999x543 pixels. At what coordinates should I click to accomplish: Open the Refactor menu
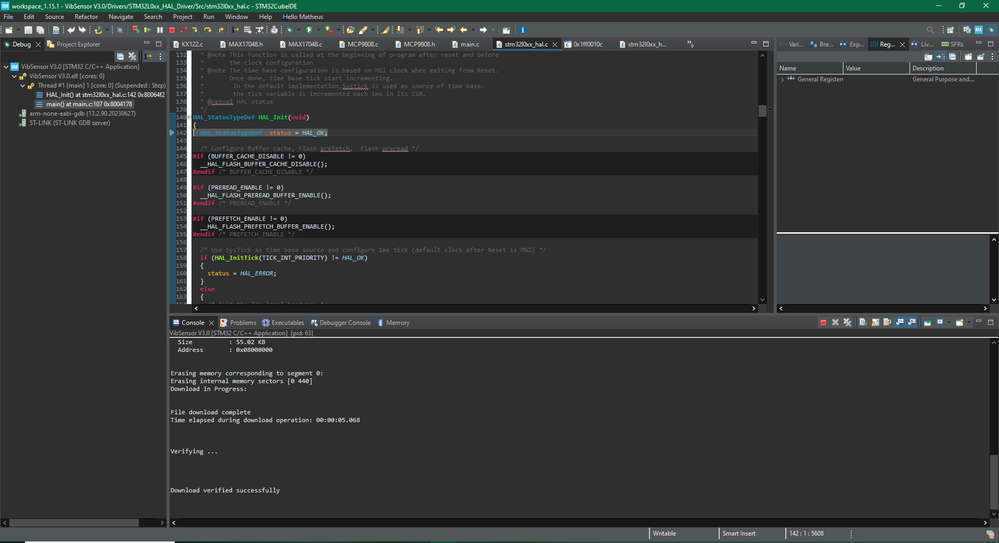[x=86, y=17]
